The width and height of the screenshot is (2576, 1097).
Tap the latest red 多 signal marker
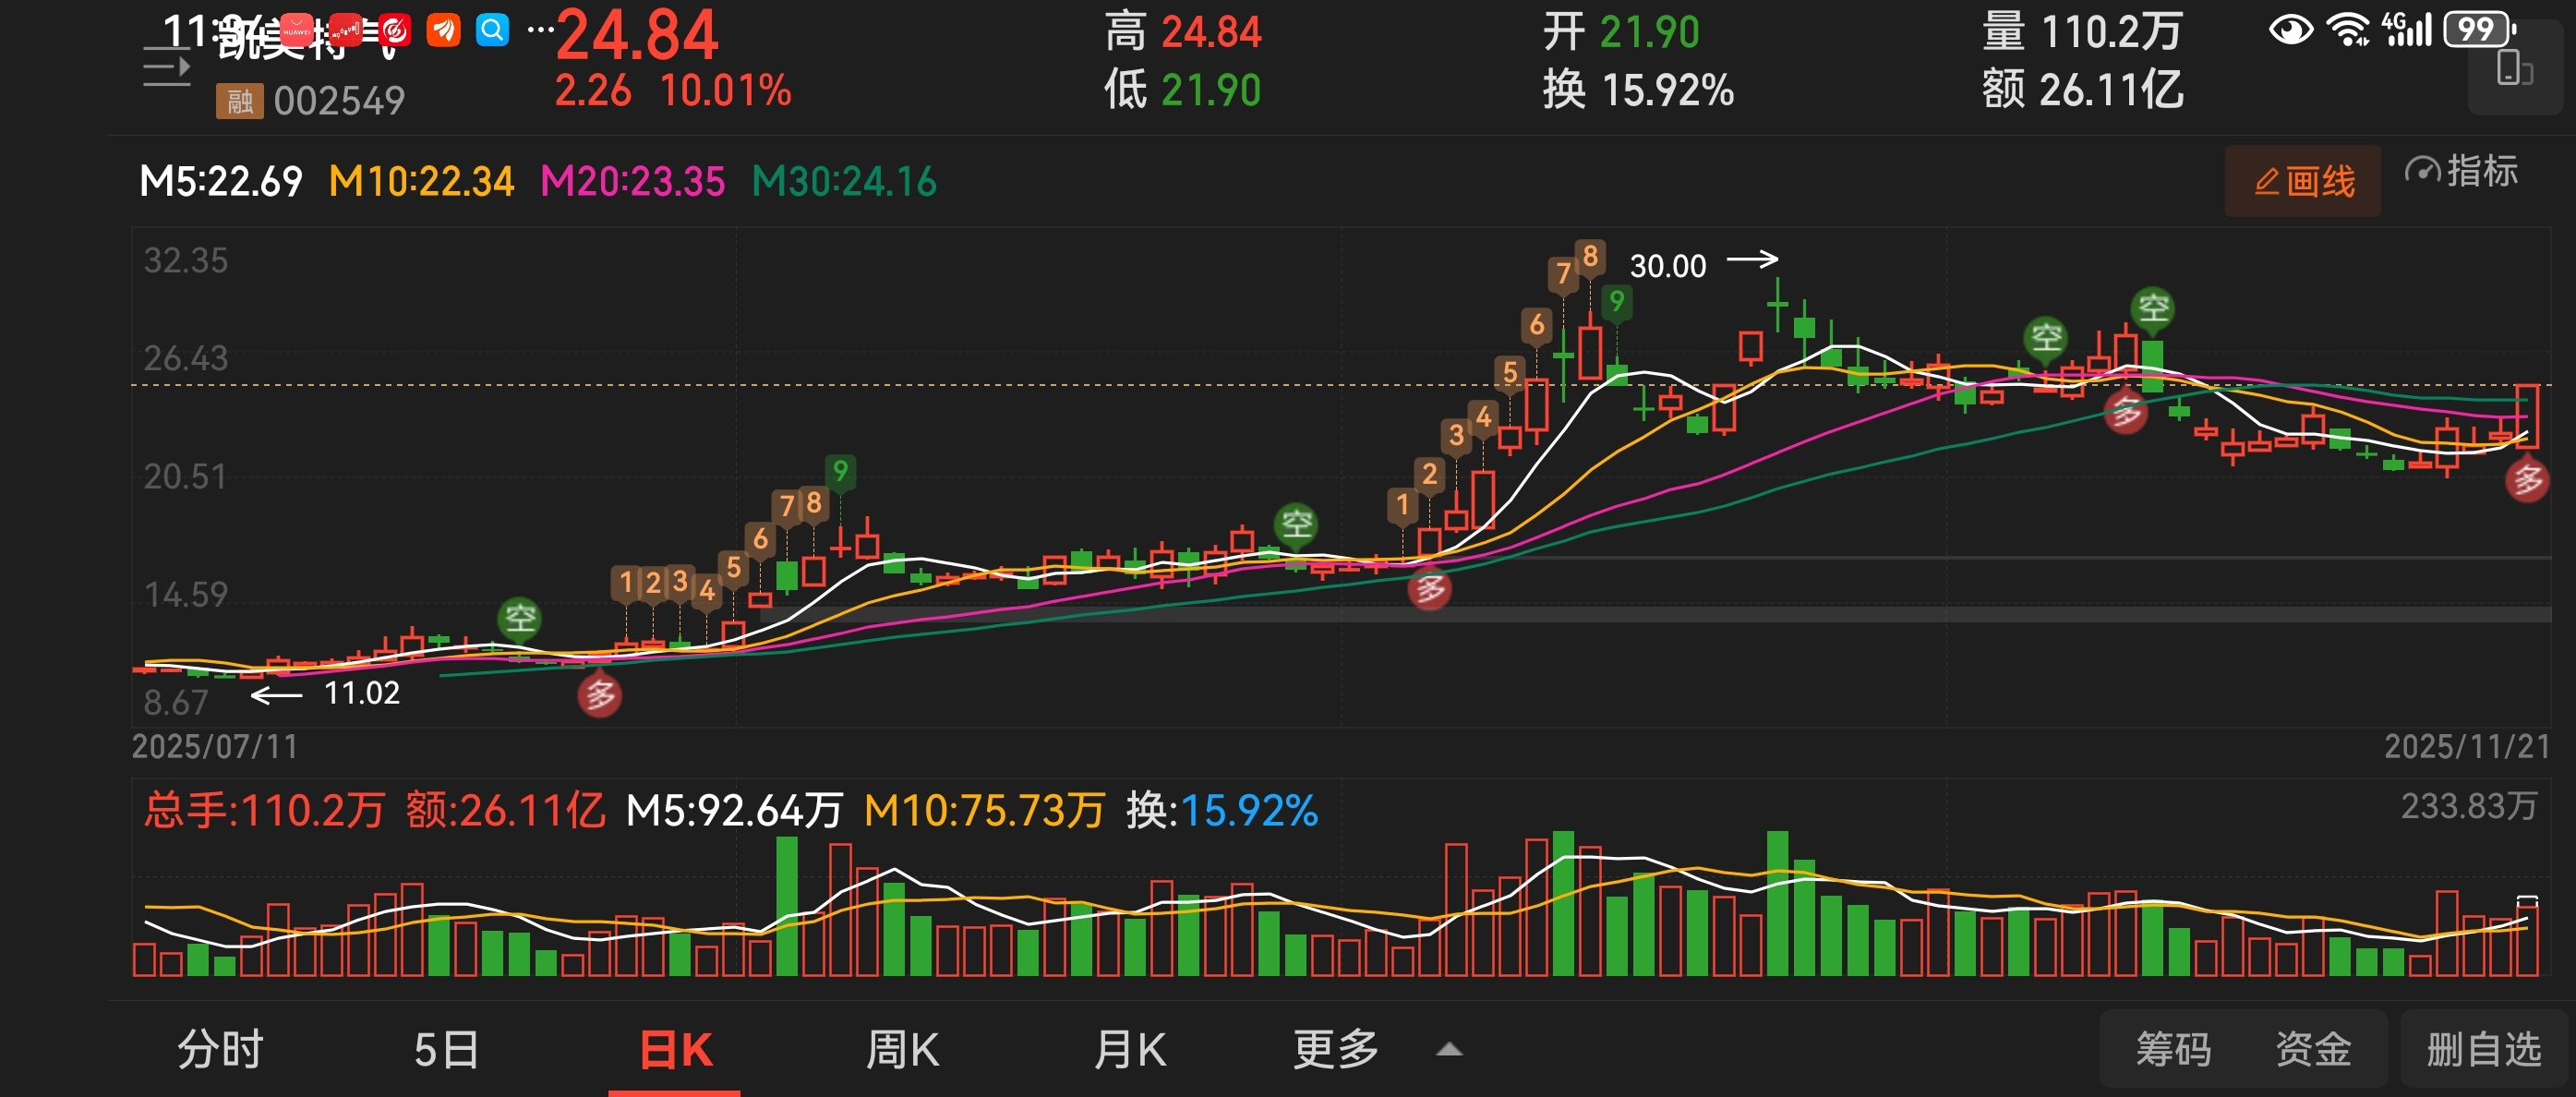(x=2526, y=481)
